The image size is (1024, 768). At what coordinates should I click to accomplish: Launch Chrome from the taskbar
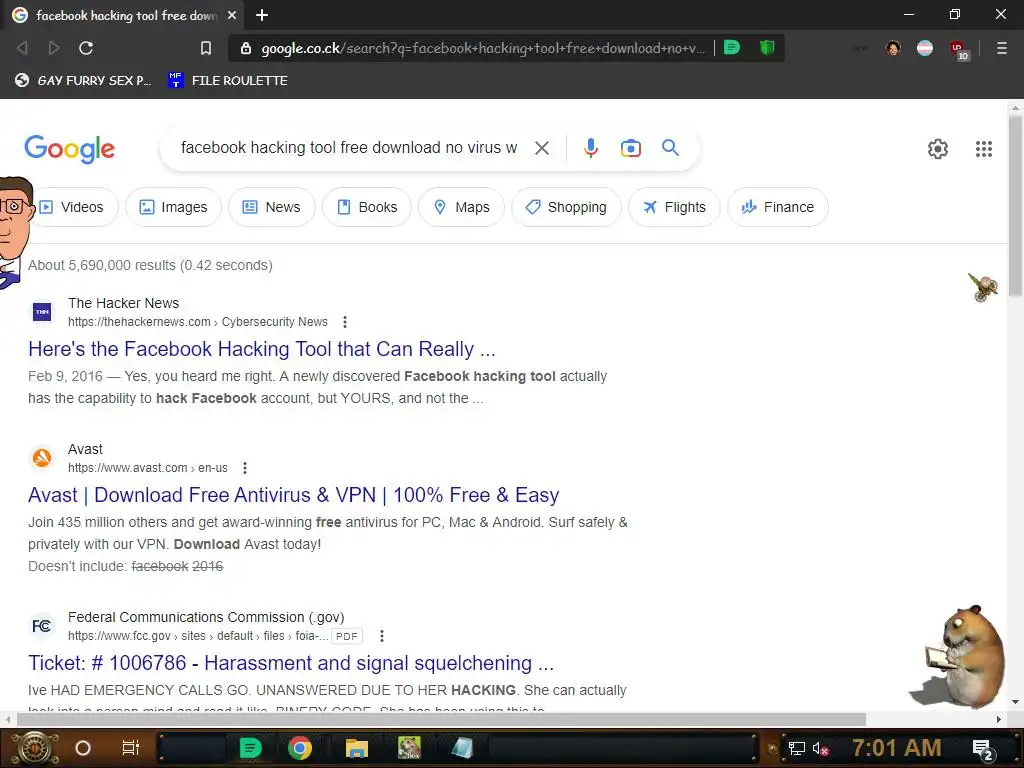click(300, 748)
